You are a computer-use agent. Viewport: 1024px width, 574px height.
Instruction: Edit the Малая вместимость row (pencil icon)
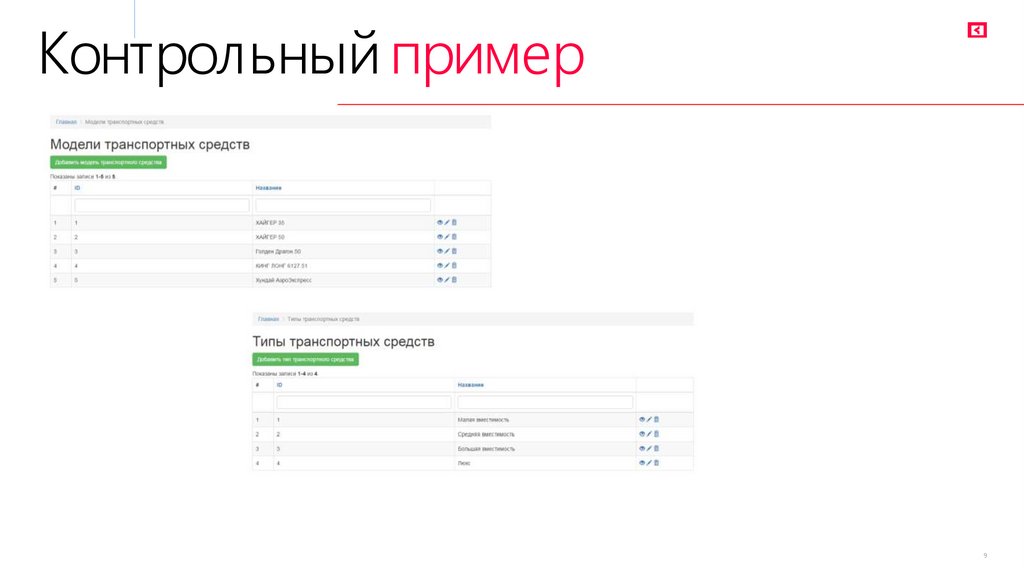(649, 420)
